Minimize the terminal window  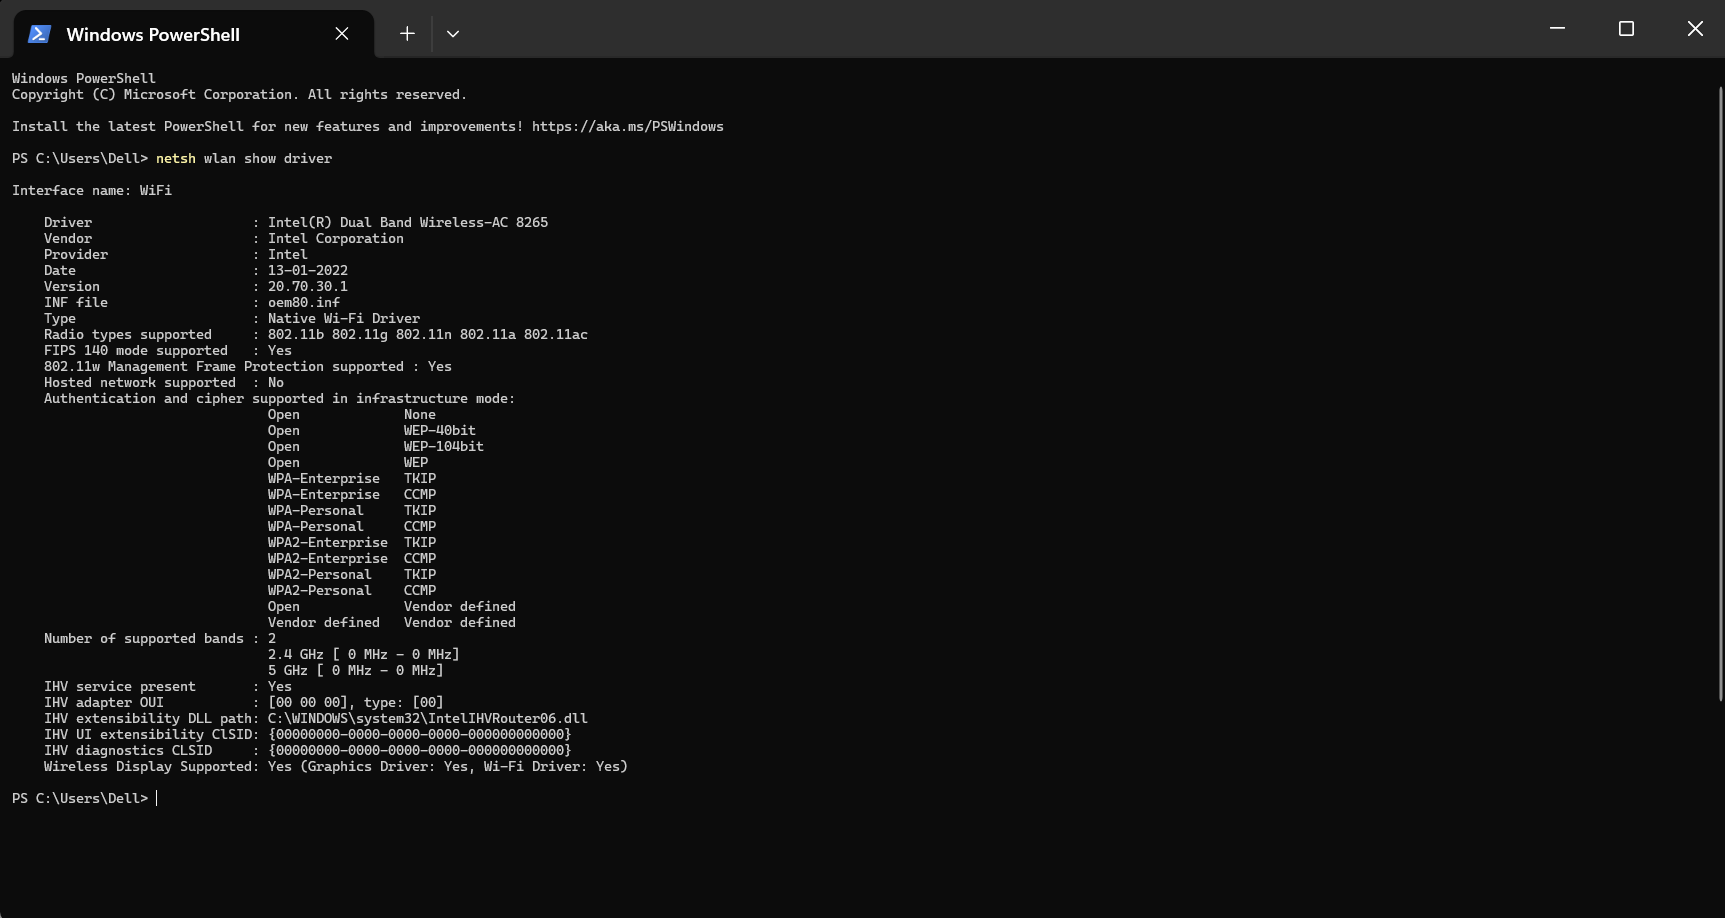coord(1557,29)
